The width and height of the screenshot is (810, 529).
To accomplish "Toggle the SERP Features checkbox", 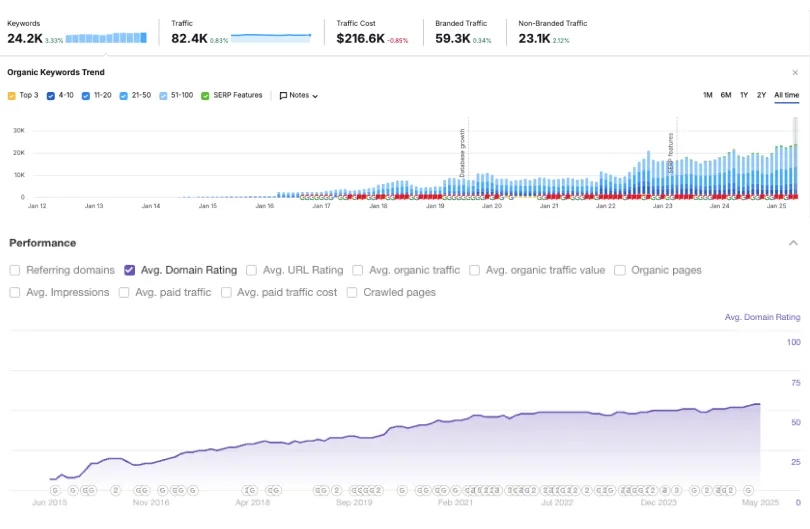I will pyautogui.click(x=205, y=96).
